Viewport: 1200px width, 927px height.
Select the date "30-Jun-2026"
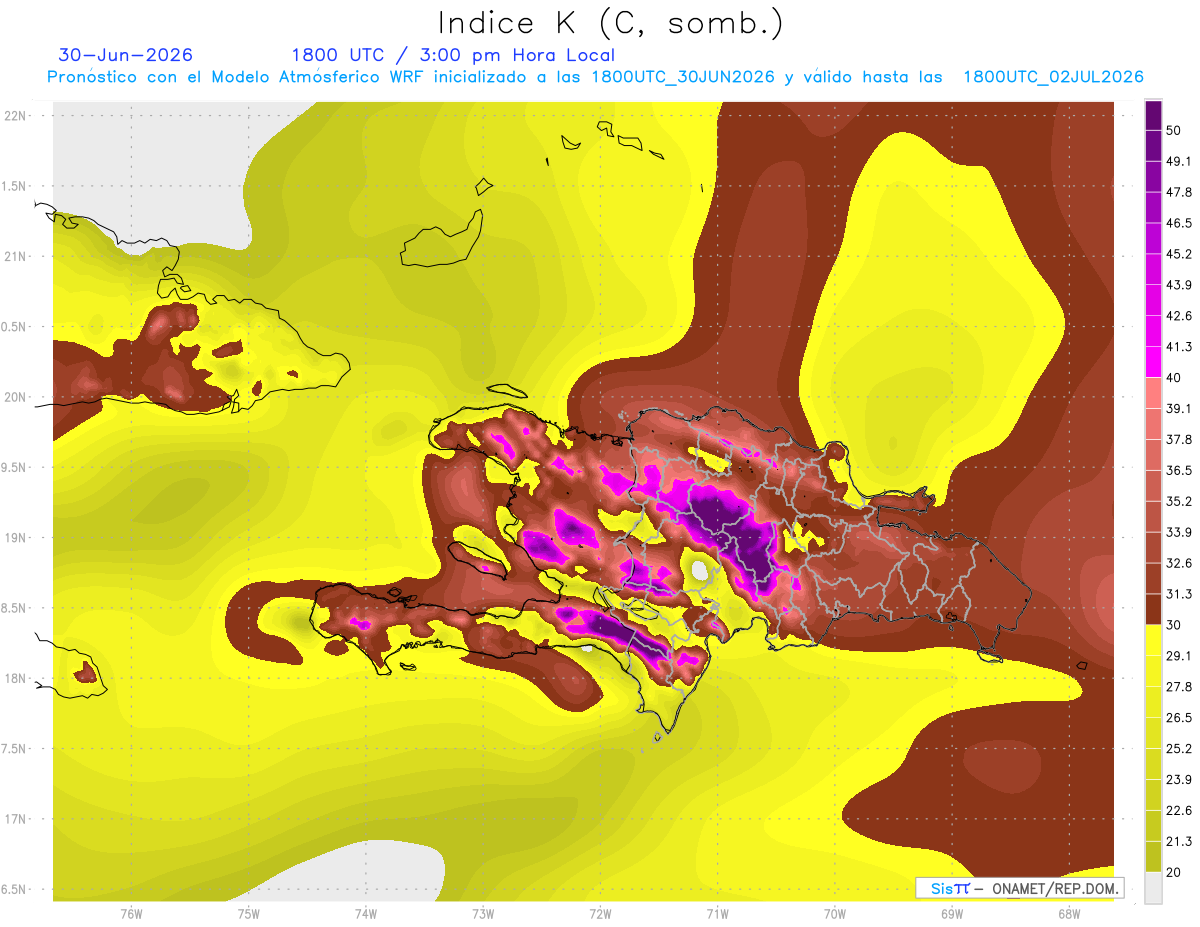tap(126, 55)
